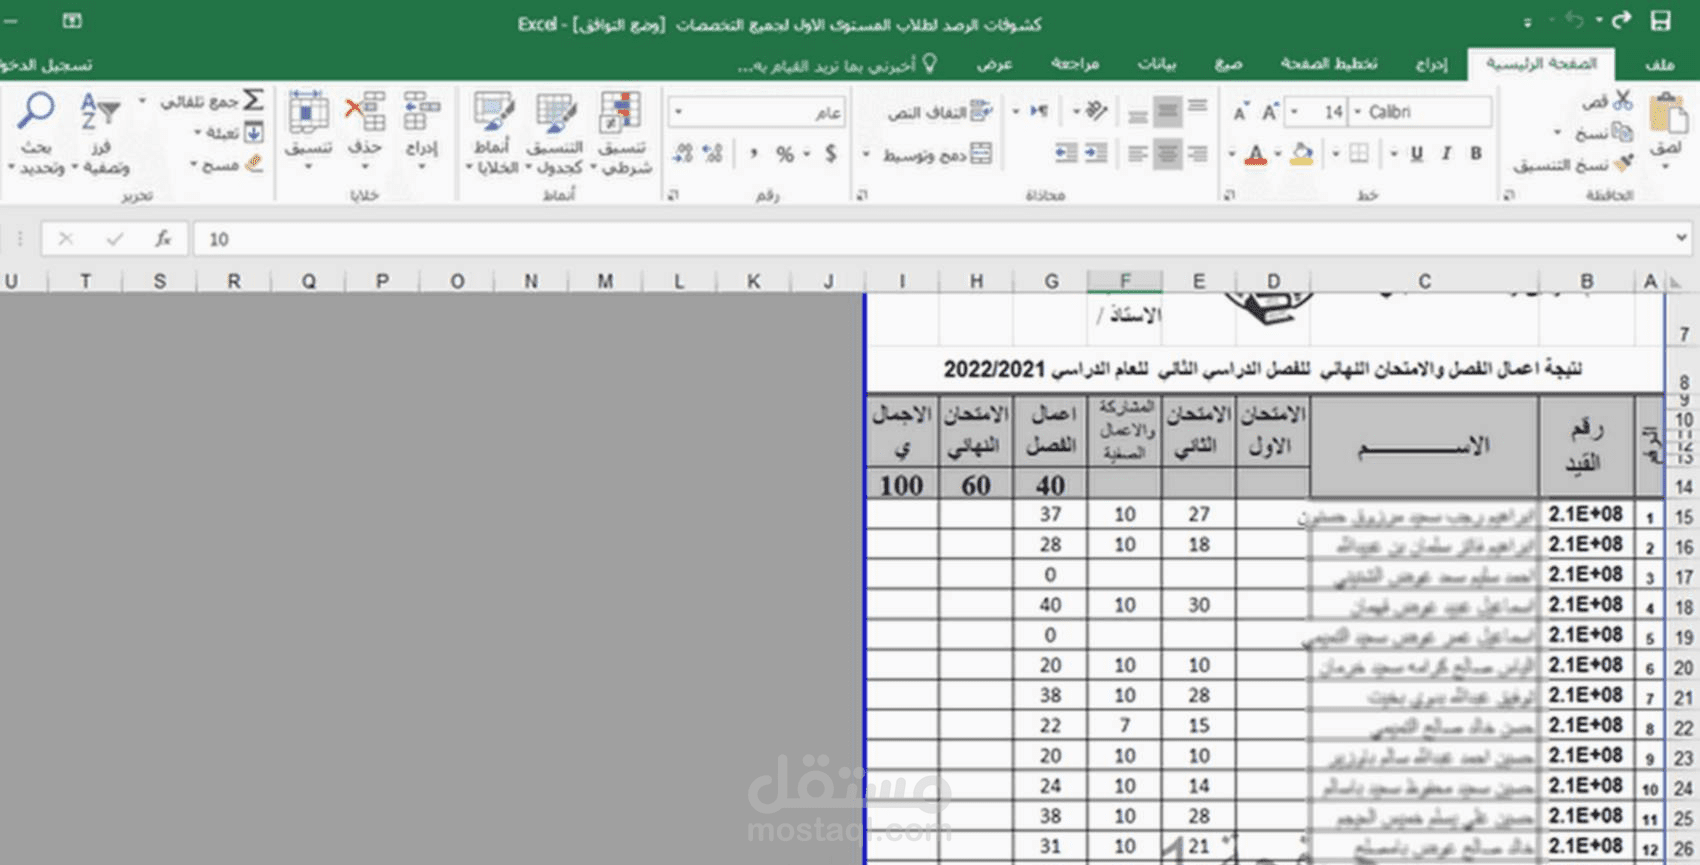Click the Copy (نسخ) button
The image size is (1700, 865).
click(x=1606, y=132)
